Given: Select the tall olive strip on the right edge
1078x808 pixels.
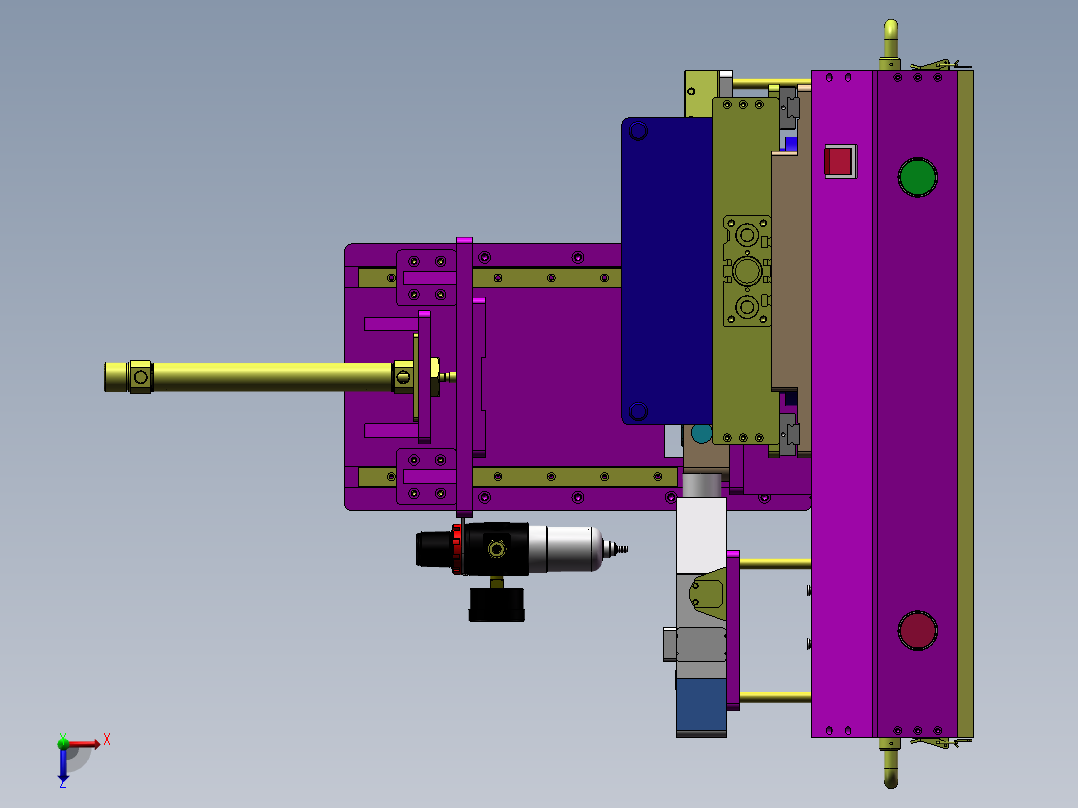Looking at the screenshot, I should (965, 404).
